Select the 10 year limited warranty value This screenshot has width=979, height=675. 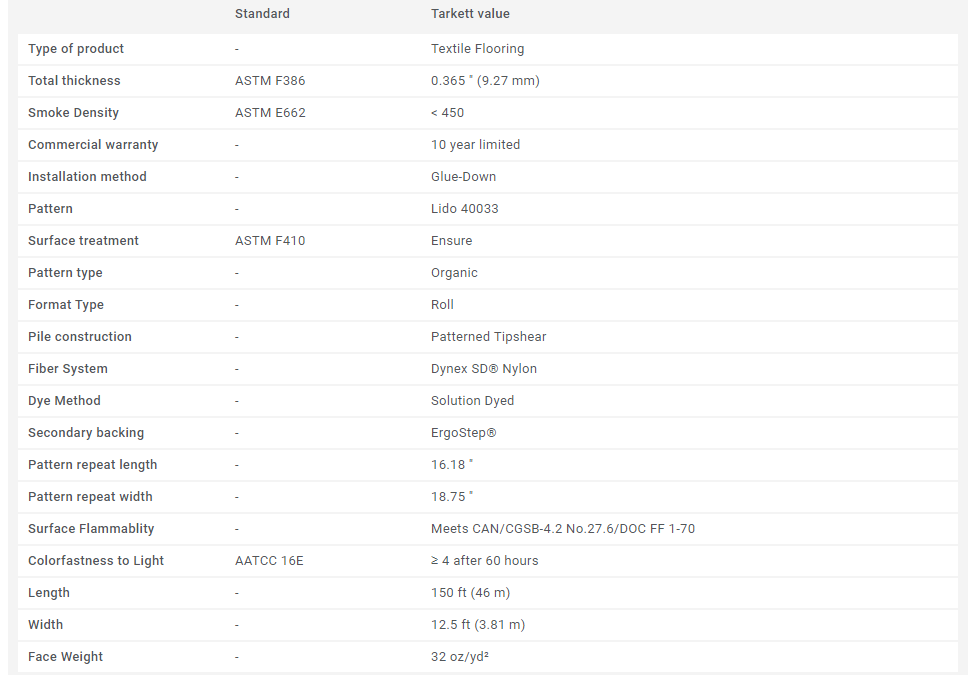(475, 145)
